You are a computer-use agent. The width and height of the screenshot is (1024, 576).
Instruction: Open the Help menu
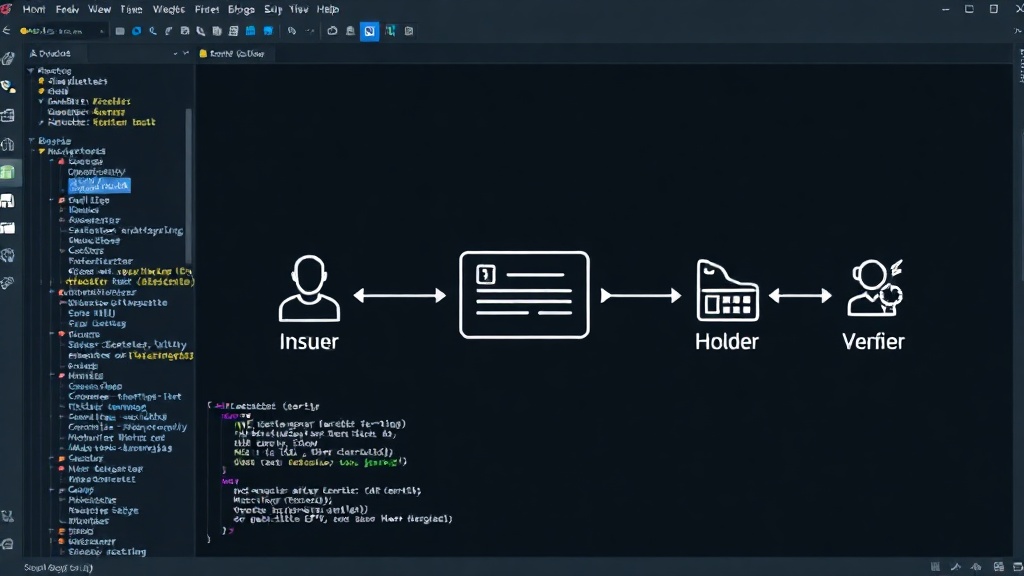coord(327,9)
